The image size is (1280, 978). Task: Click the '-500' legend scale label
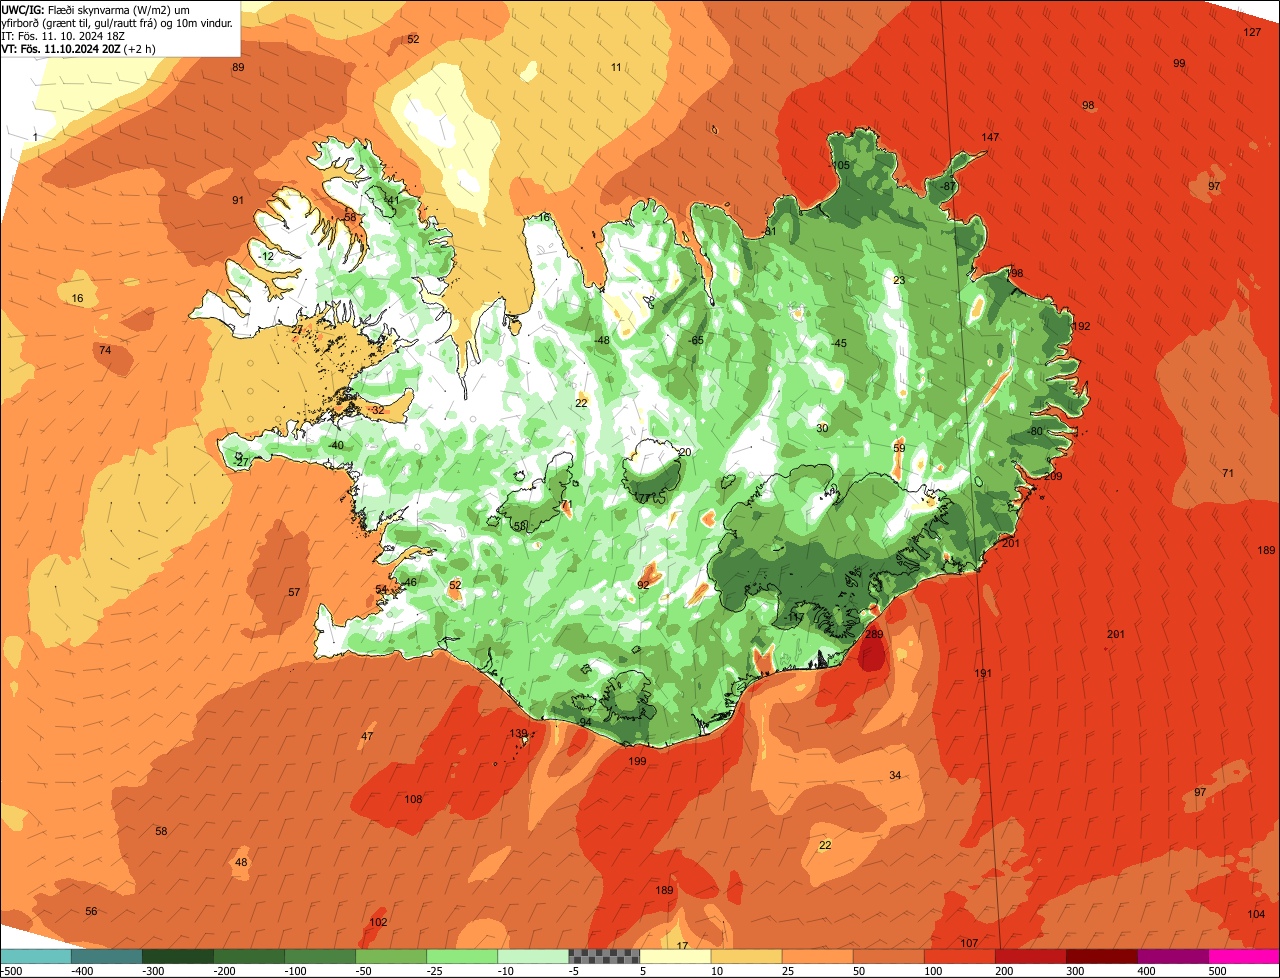click(x=11, y=971)
